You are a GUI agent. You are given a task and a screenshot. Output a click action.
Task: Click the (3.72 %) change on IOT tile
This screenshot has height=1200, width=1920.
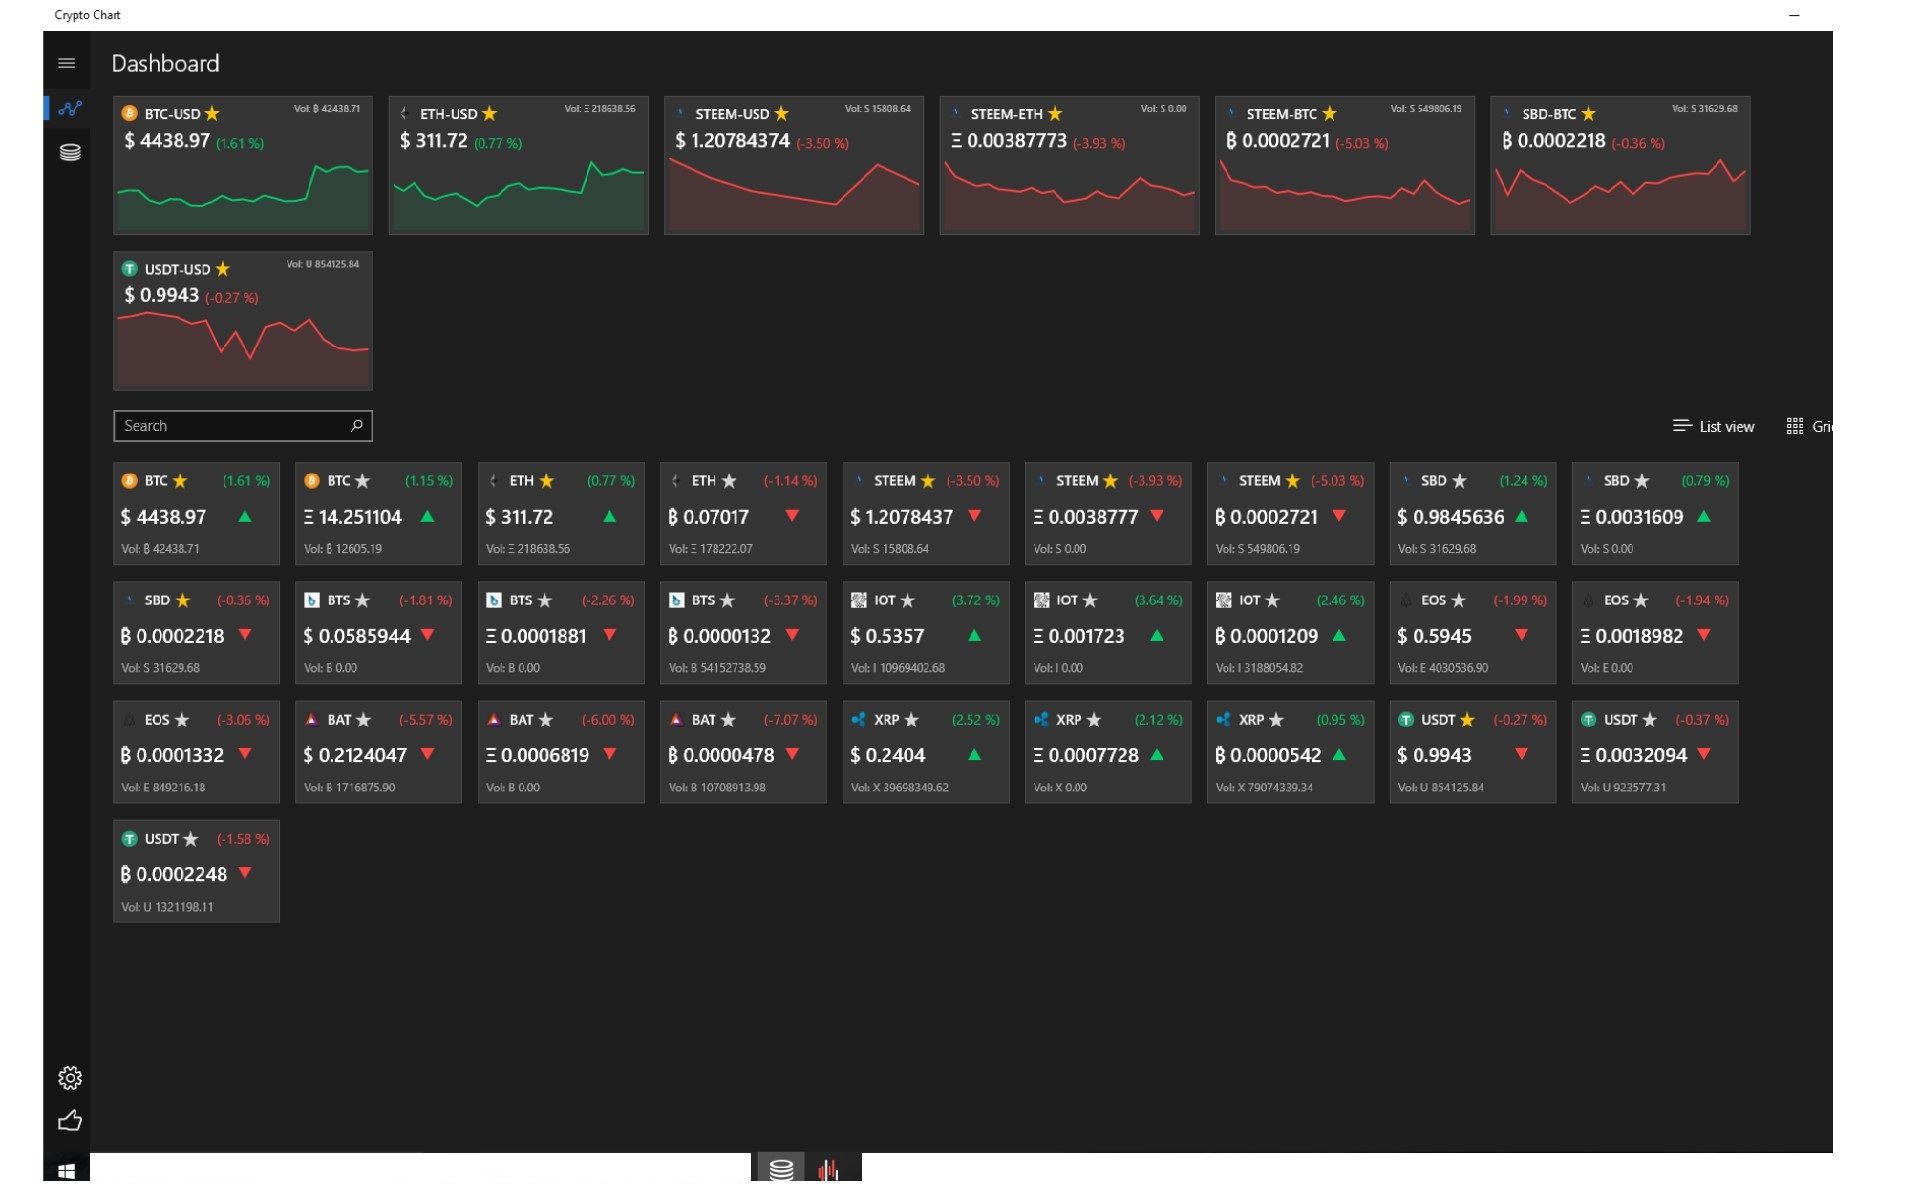976,600
